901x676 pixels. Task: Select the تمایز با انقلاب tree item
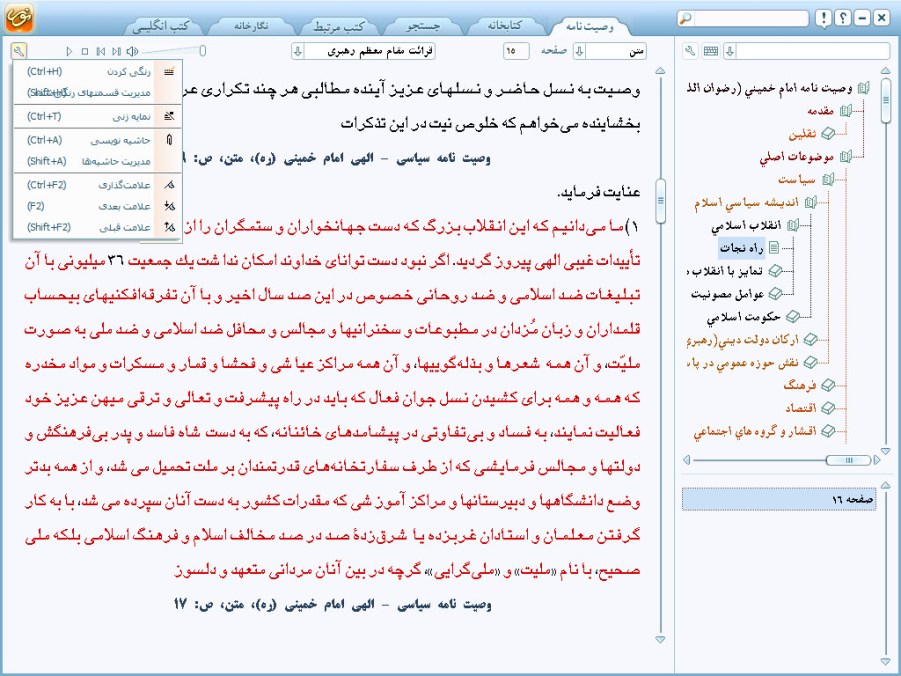tap(725, 271)
